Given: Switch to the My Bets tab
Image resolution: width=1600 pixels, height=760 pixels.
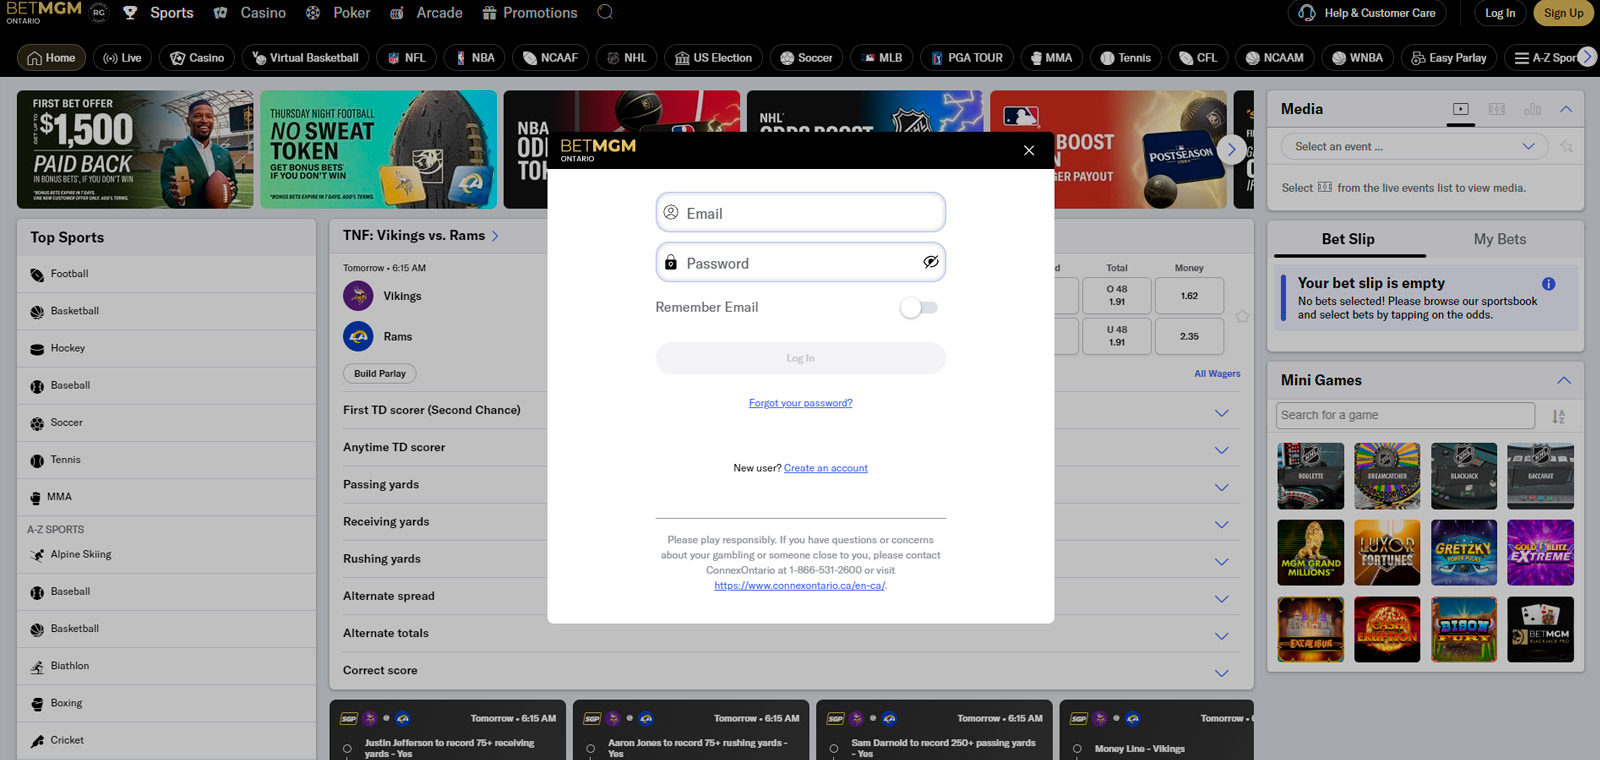Looking at the screenshot, I should coord(1500,239).
